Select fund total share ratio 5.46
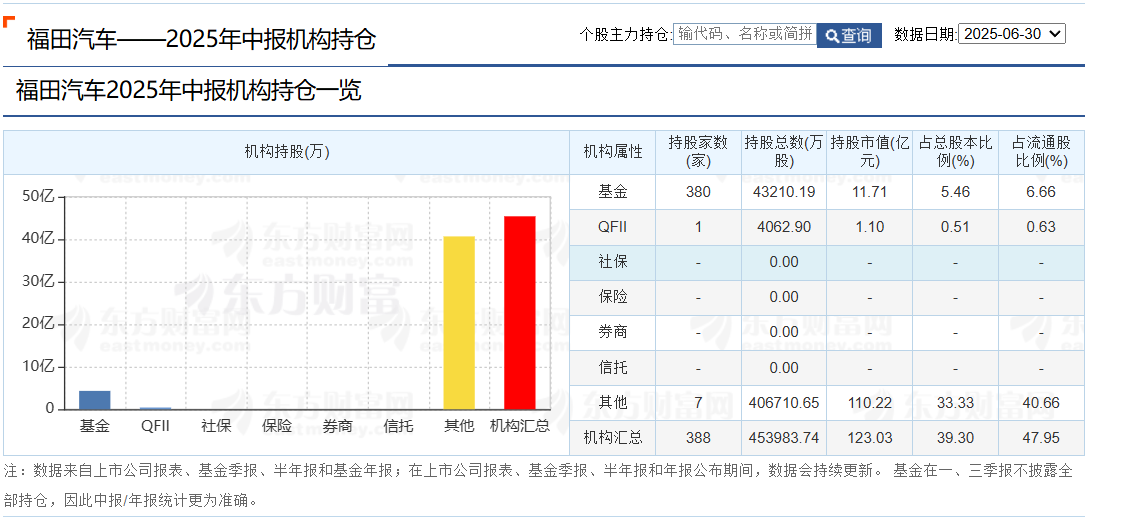1135x529 pixels. tap(955, 192)
